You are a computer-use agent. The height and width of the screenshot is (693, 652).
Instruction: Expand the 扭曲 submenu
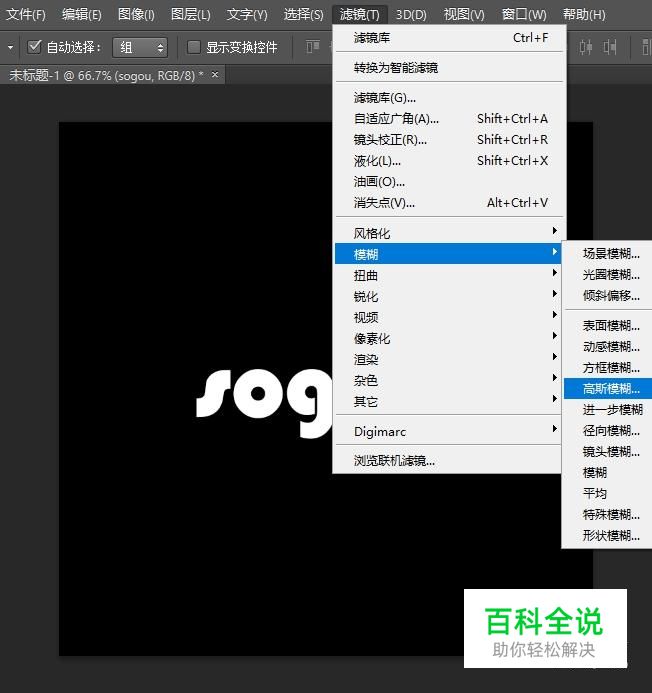tap(448, 275)
